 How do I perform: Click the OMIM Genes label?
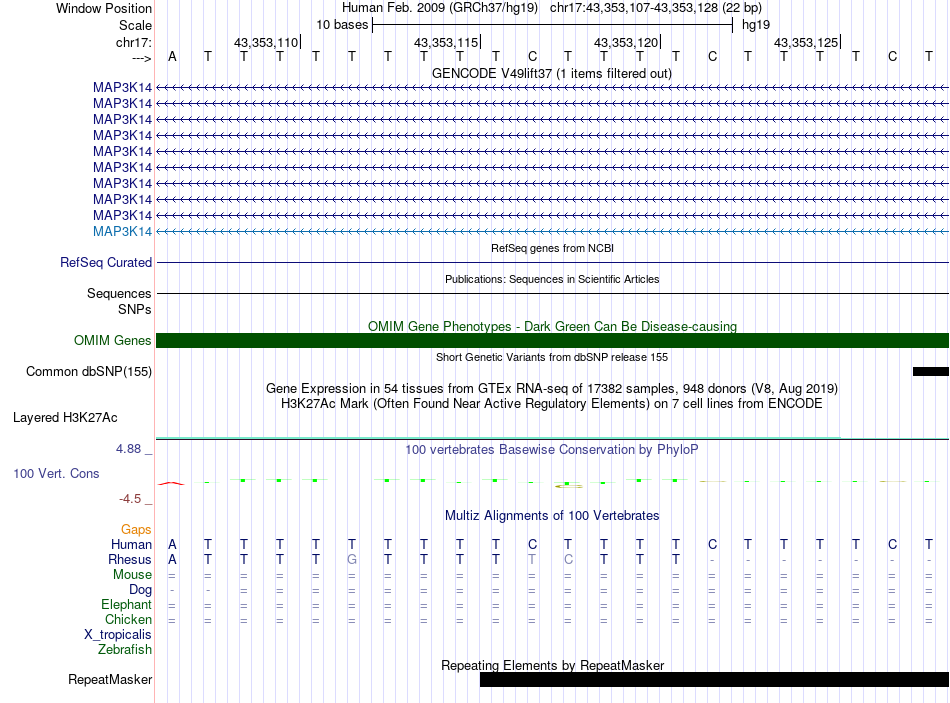point(112,341)
